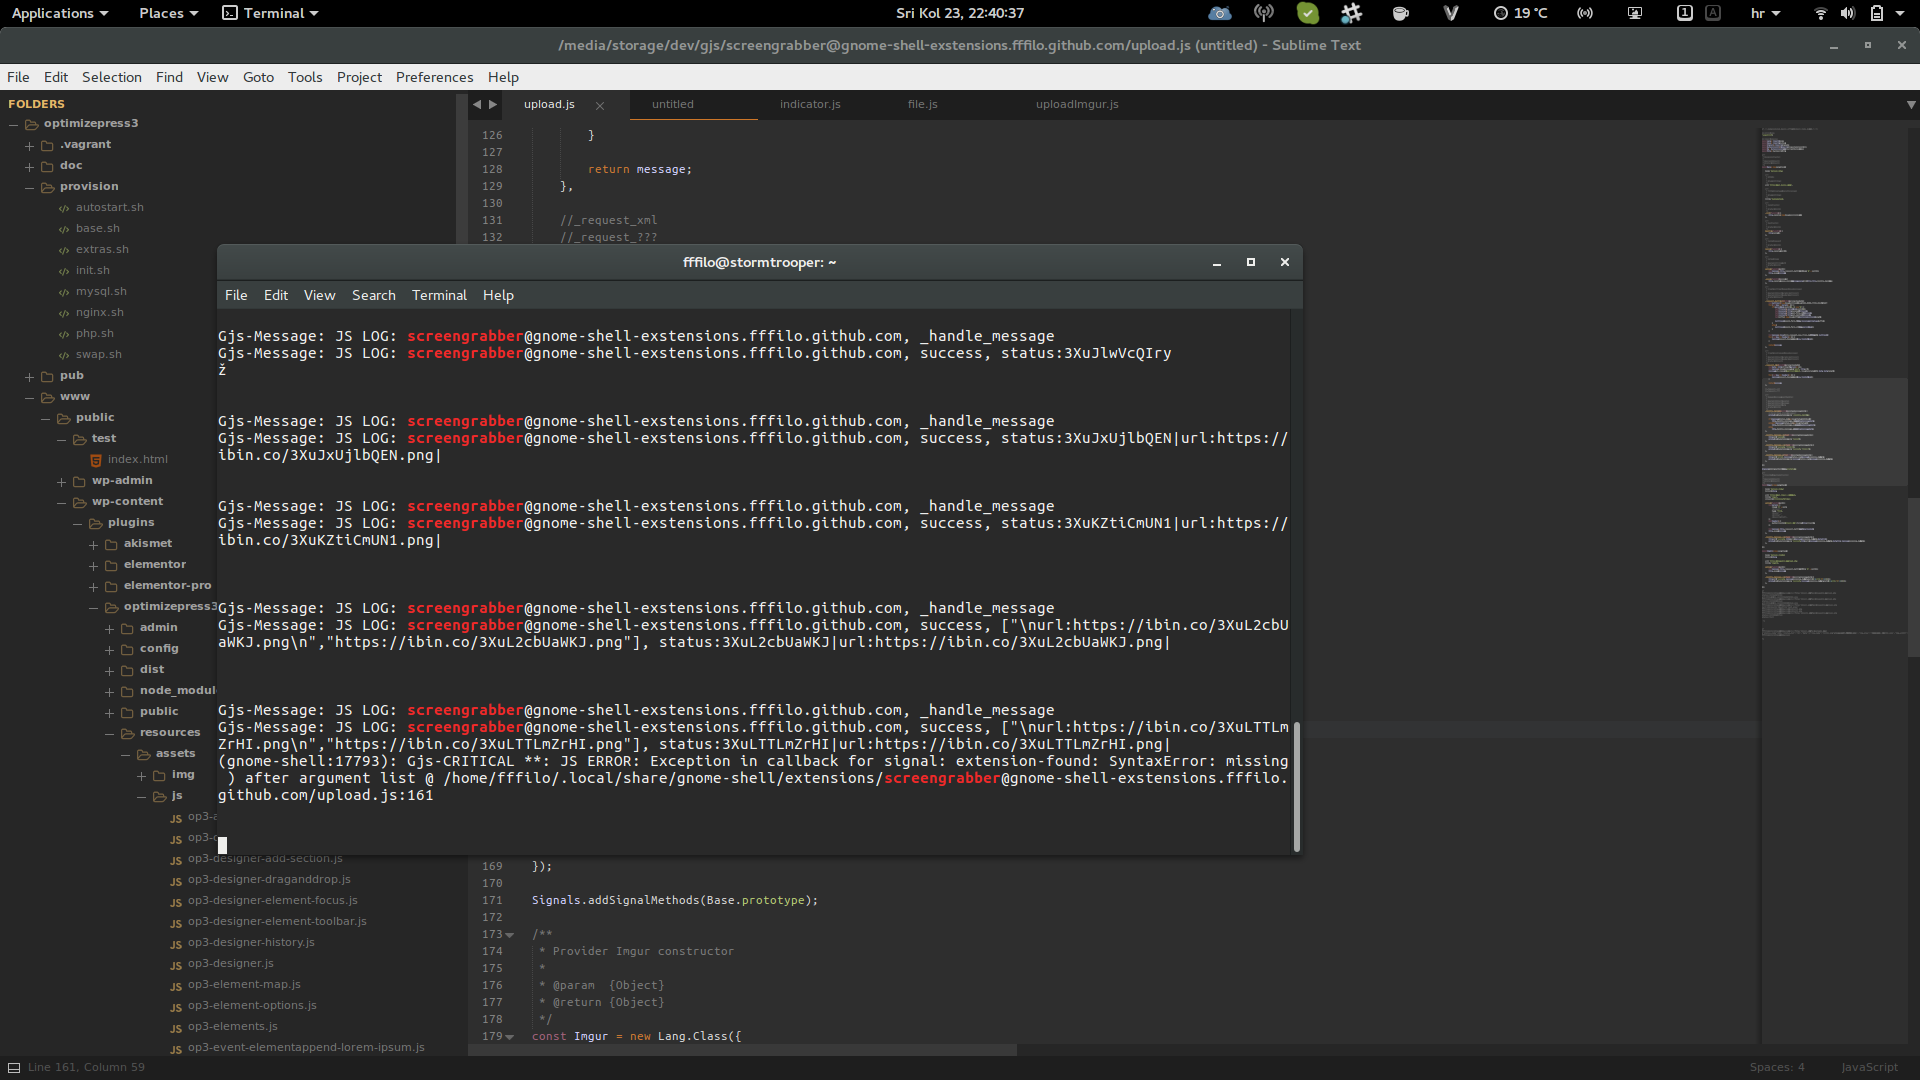Click the green checkmark tray icon
The image size is (1920, 1080).
[1308, 13]
